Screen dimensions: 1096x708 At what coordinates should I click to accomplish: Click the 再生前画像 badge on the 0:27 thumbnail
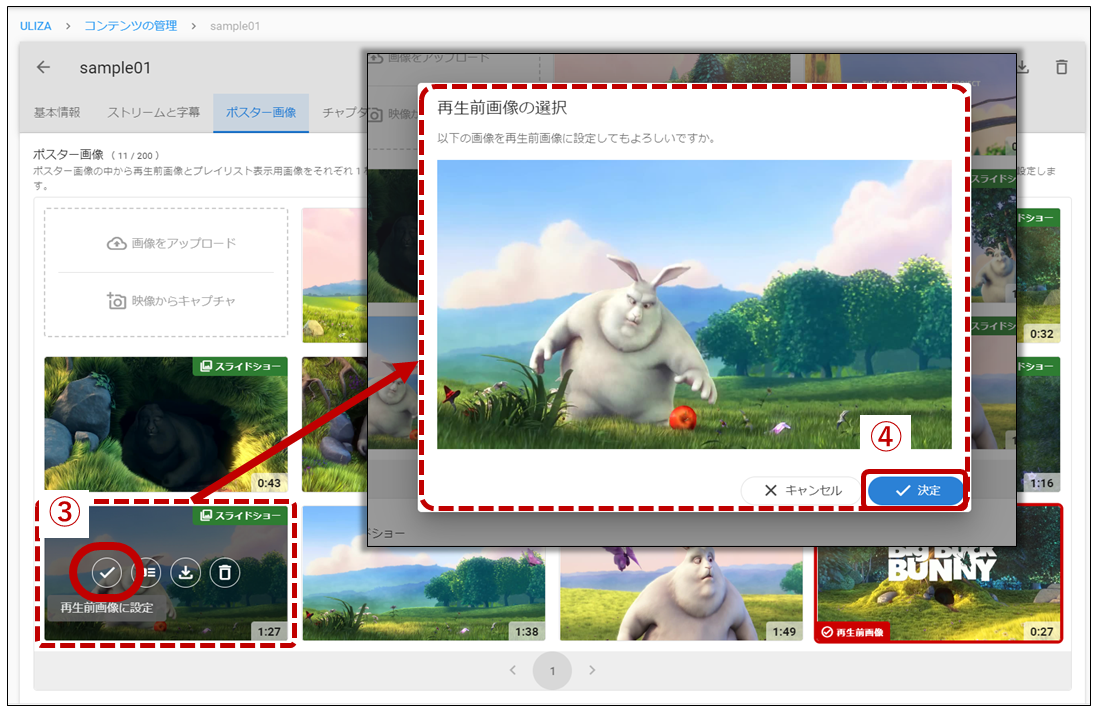pyautogui.click(x=853, y=632)
